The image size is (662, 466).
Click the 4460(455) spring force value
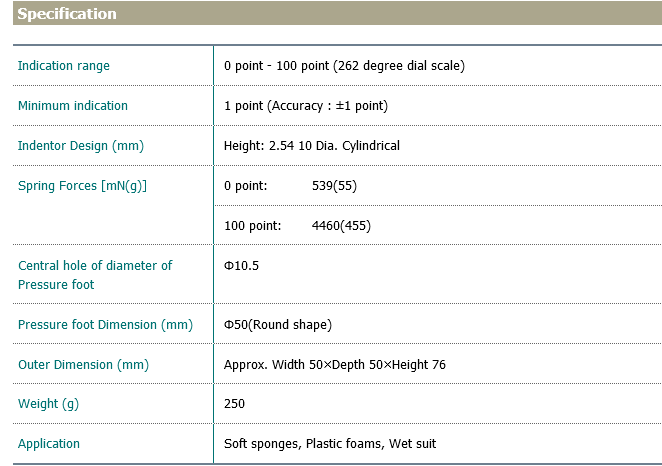coord(341,226)
